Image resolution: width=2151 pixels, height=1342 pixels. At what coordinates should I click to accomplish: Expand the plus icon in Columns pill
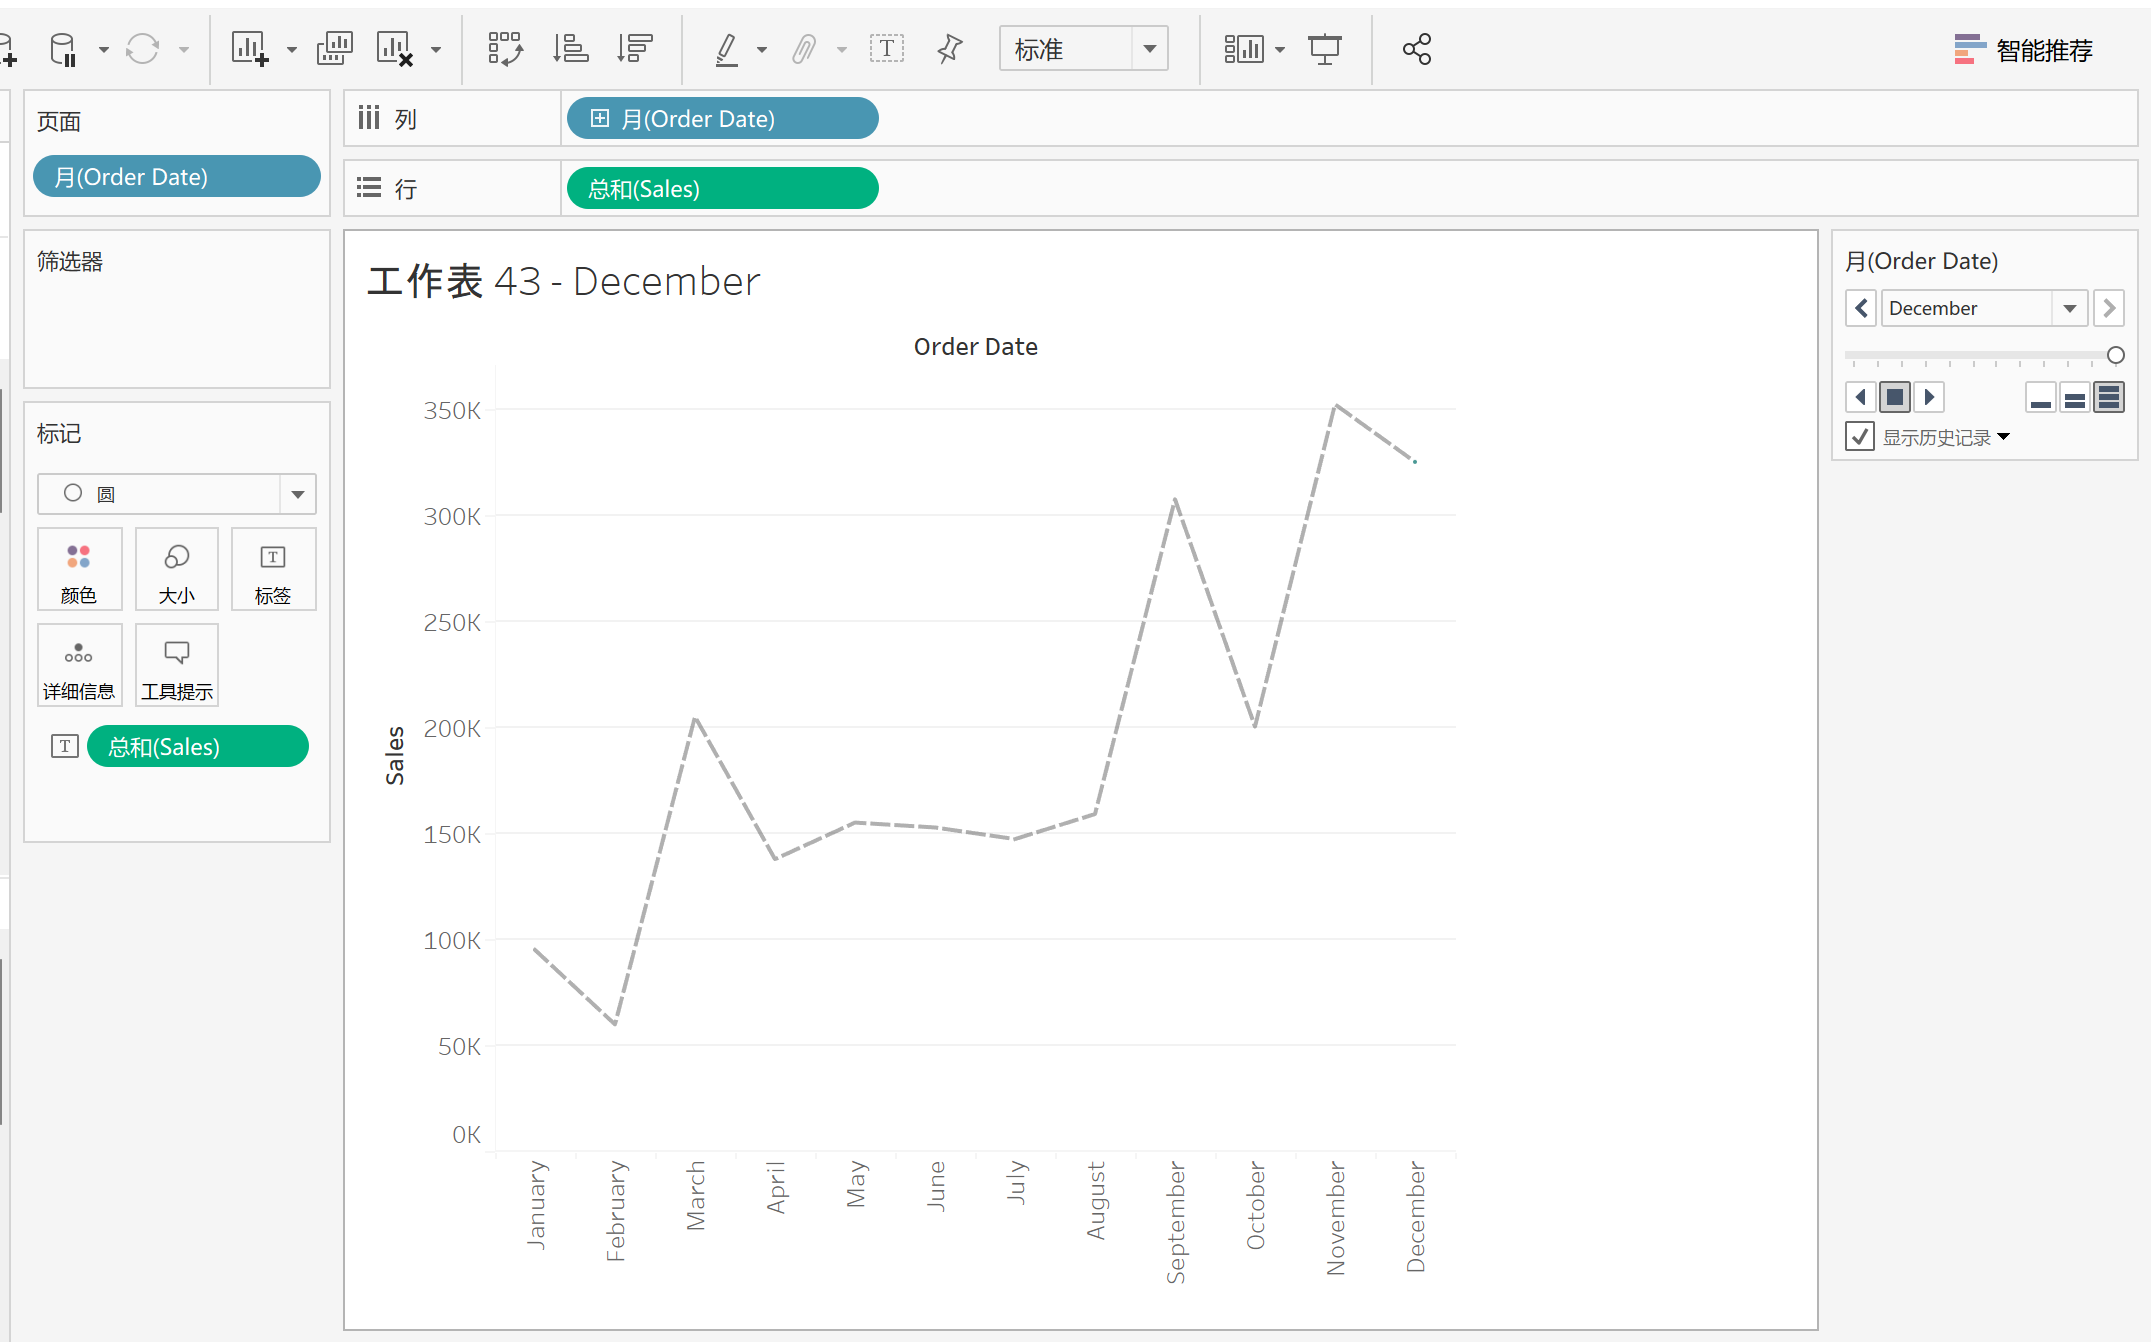point(600,119)
